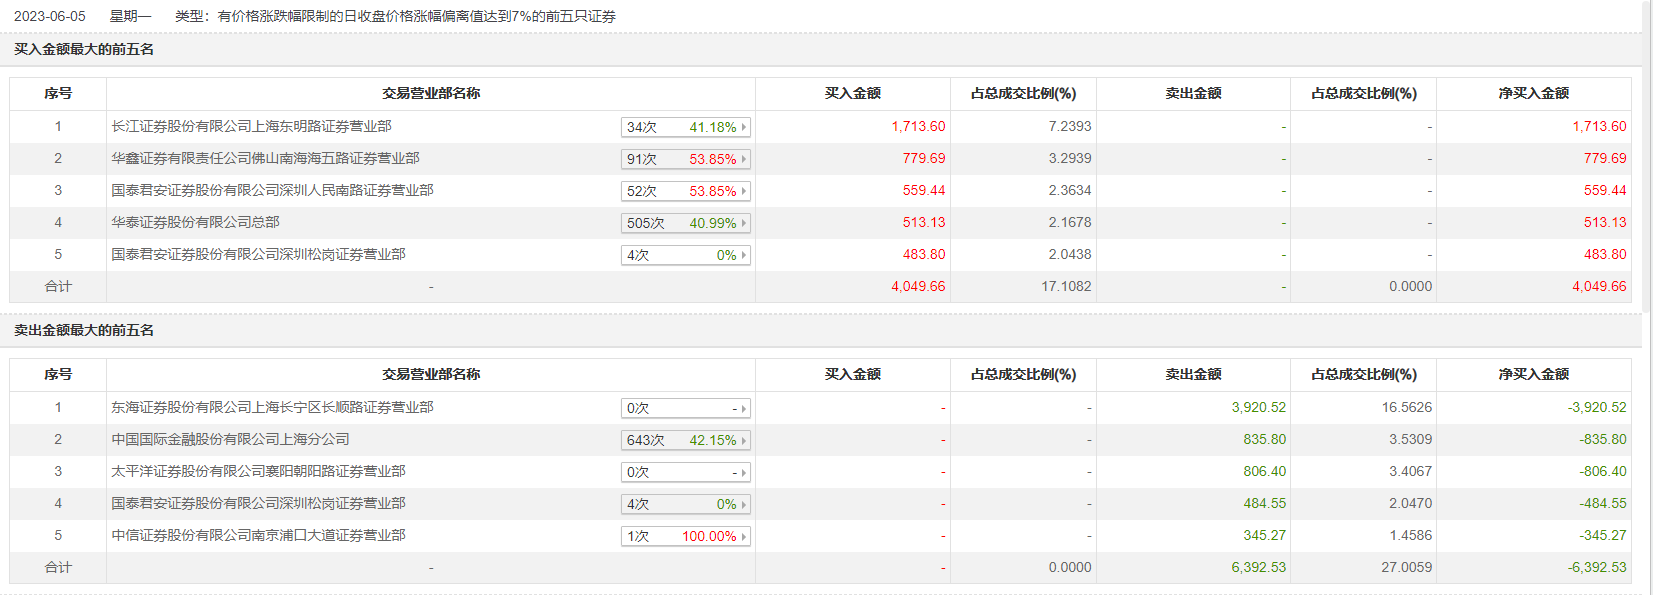The image size is (1653, 595).
Task: Click 净买入金额 column header in bottom table
Action: (1533, 375)
